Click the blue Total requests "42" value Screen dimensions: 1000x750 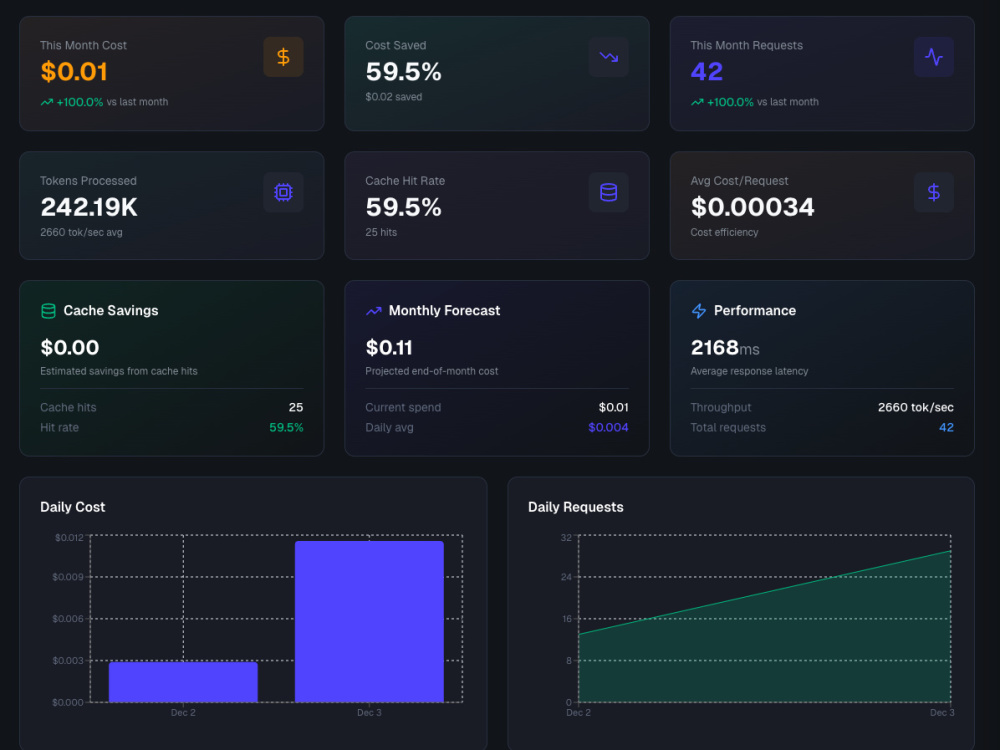pyautogui.click(x=946, y=427)
